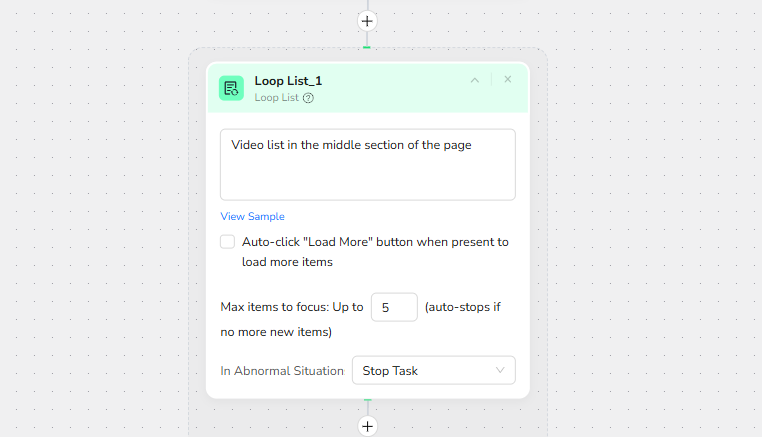Click the max items field showing 5
The height and width of the screenshot is (437, 762).
(x=394, y=307)
